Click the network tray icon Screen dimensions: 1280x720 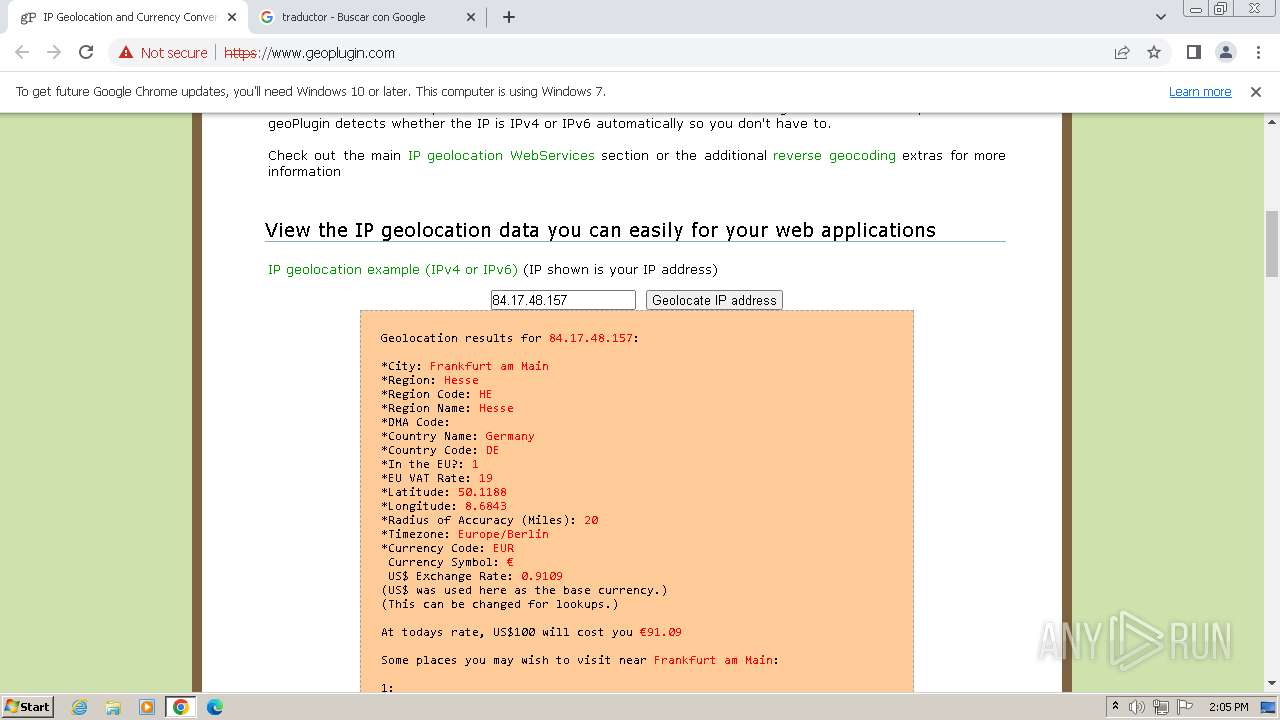(x=1161, y=707)
